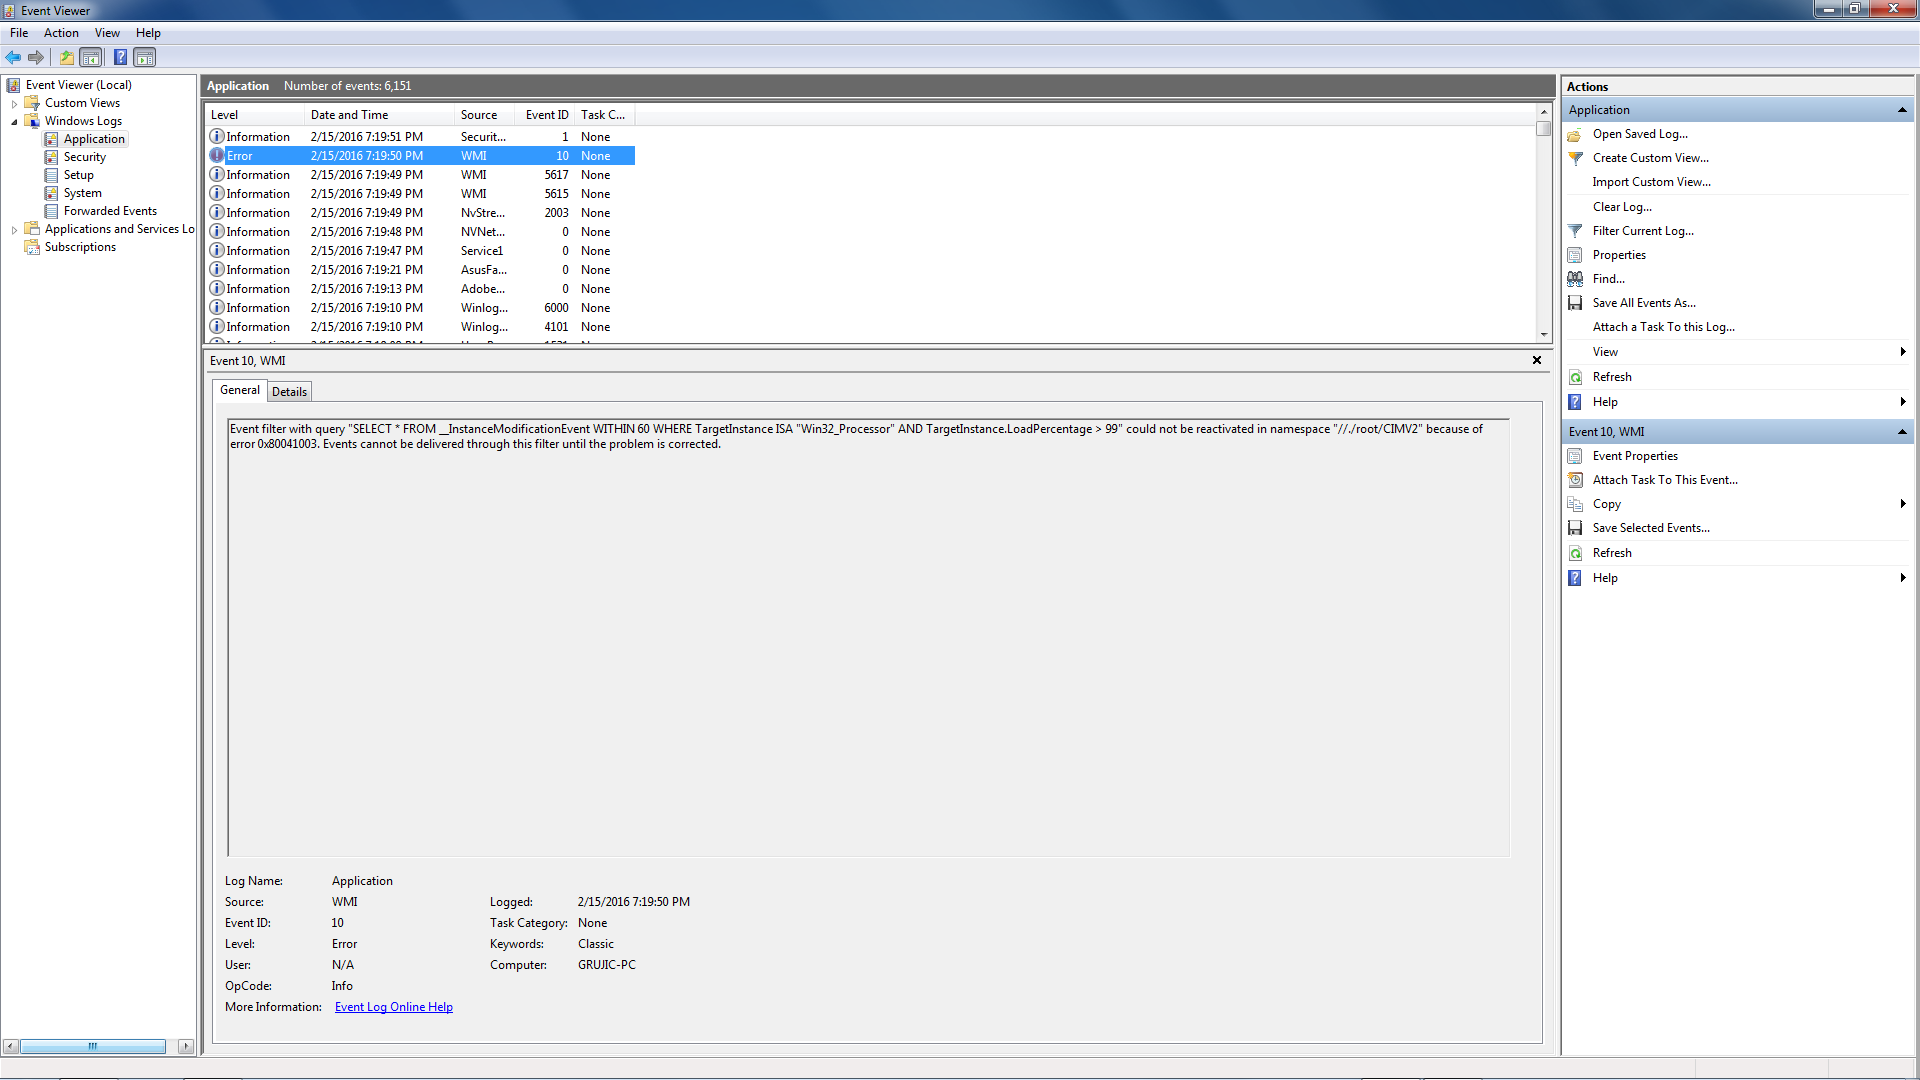Screen dimensions: 1920x1080
Task: Toggle the Show/Hide Console Tree toolbar button
Action: pos(91,57)
